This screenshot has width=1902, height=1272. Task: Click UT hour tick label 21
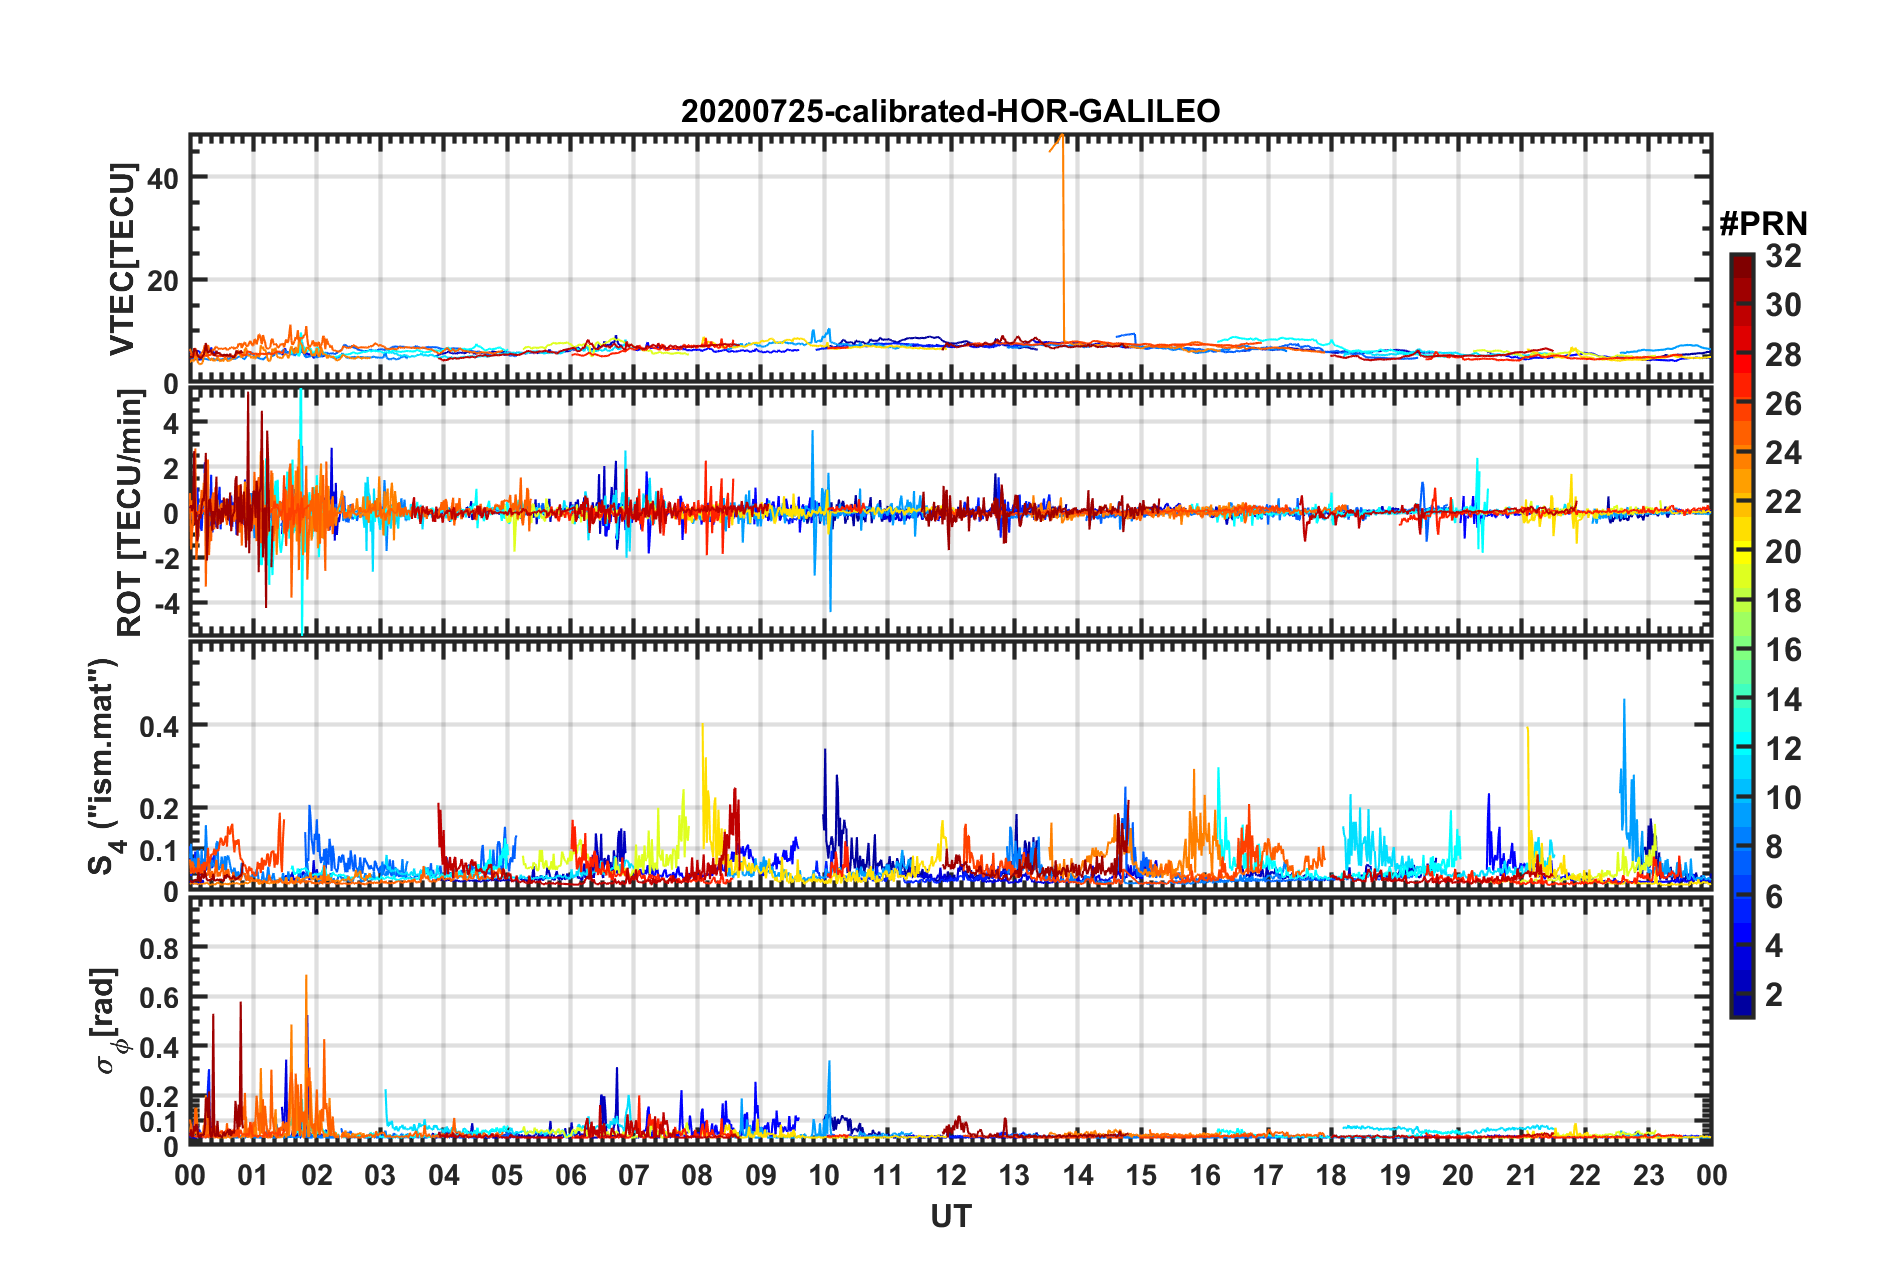point(1522,1175)
